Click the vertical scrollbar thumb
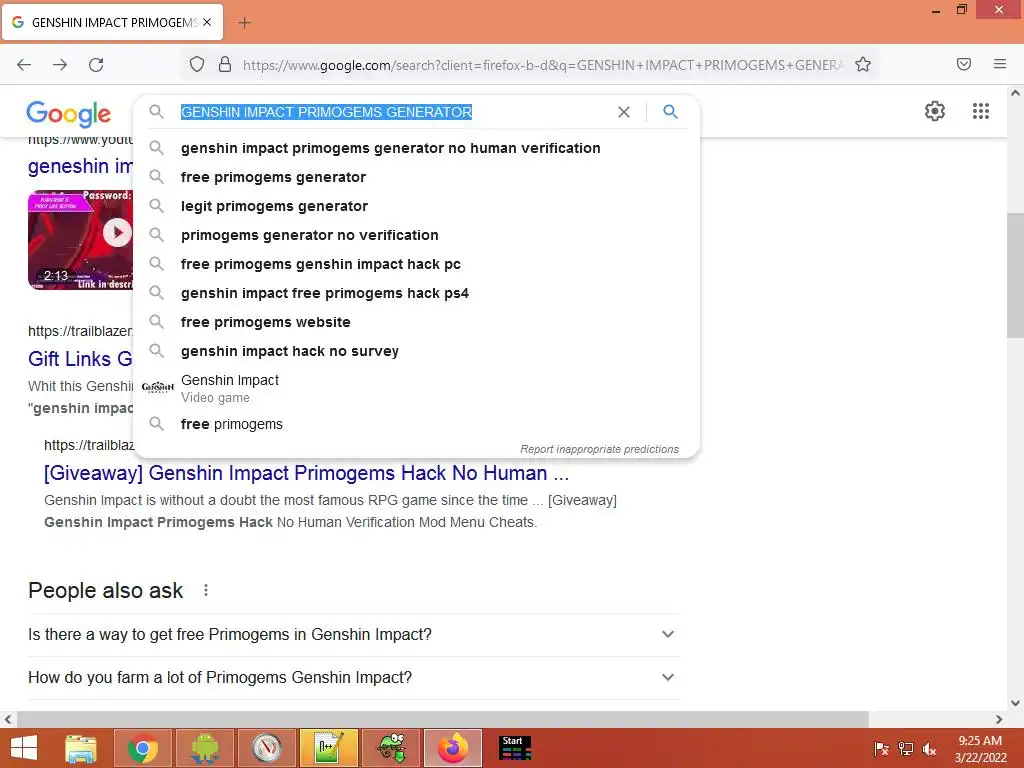 [1015, 275]
